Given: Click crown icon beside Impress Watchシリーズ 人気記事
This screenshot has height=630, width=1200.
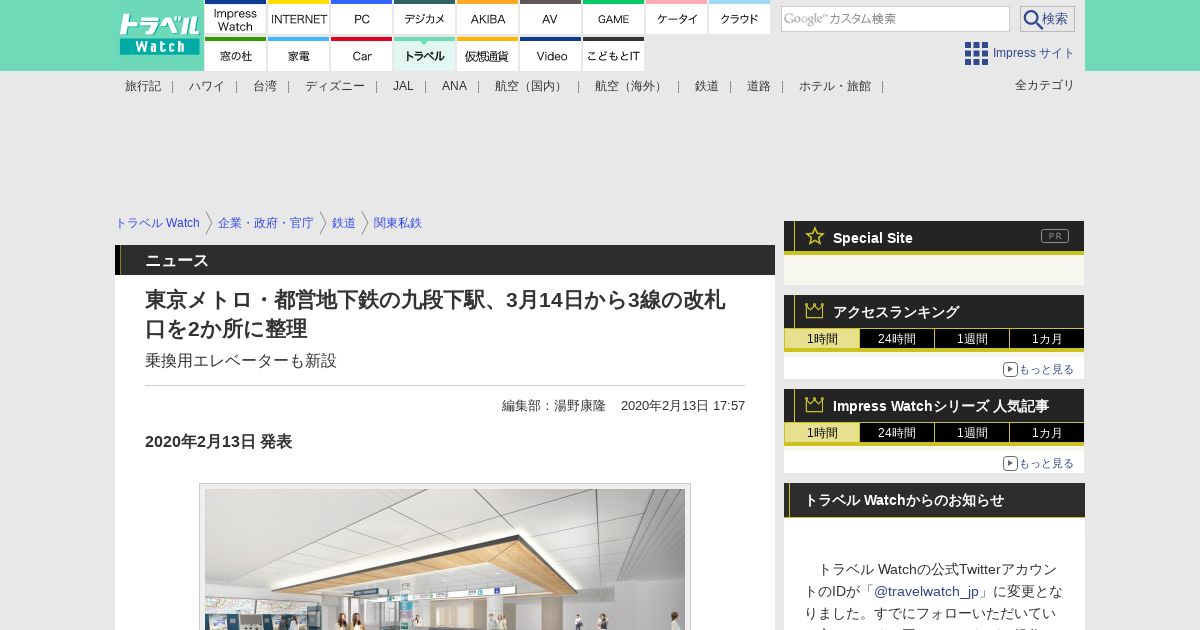Looking at the screenshot, I should tap(815, 404).
